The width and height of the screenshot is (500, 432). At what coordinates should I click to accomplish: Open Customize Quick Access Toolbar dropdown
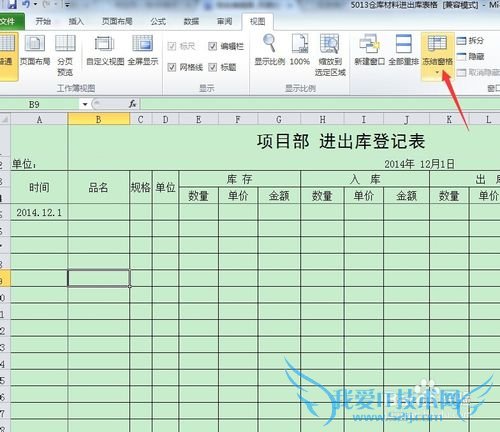click(x=68, y=5)
